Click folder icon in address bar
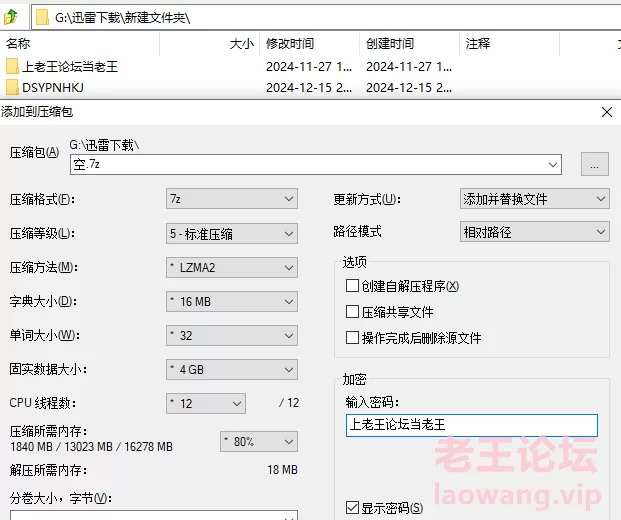Image resolution: width=621 pixels, height=520 pixels. pyautogui.click(x=42, y=17)
